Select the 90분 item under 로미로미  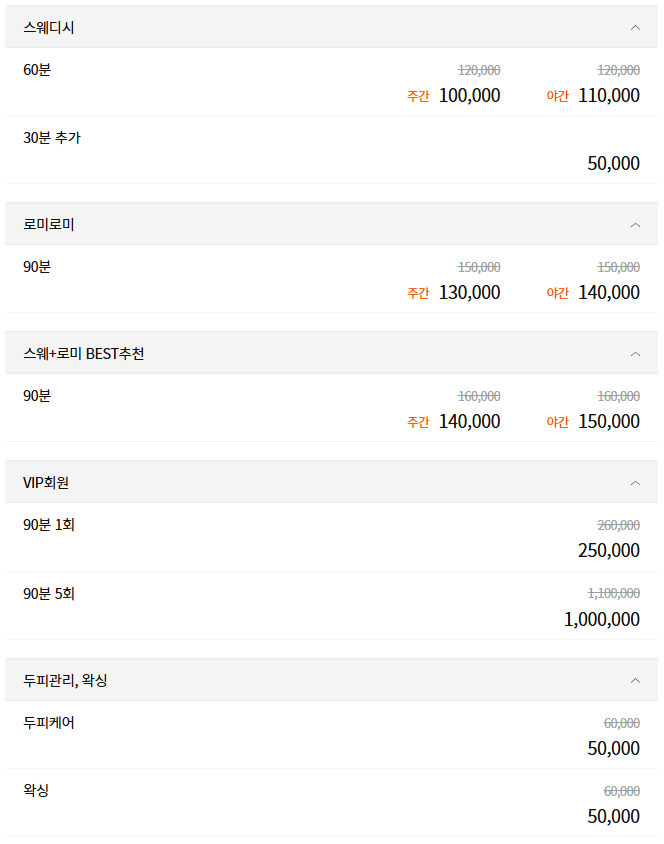coord(33,267)
